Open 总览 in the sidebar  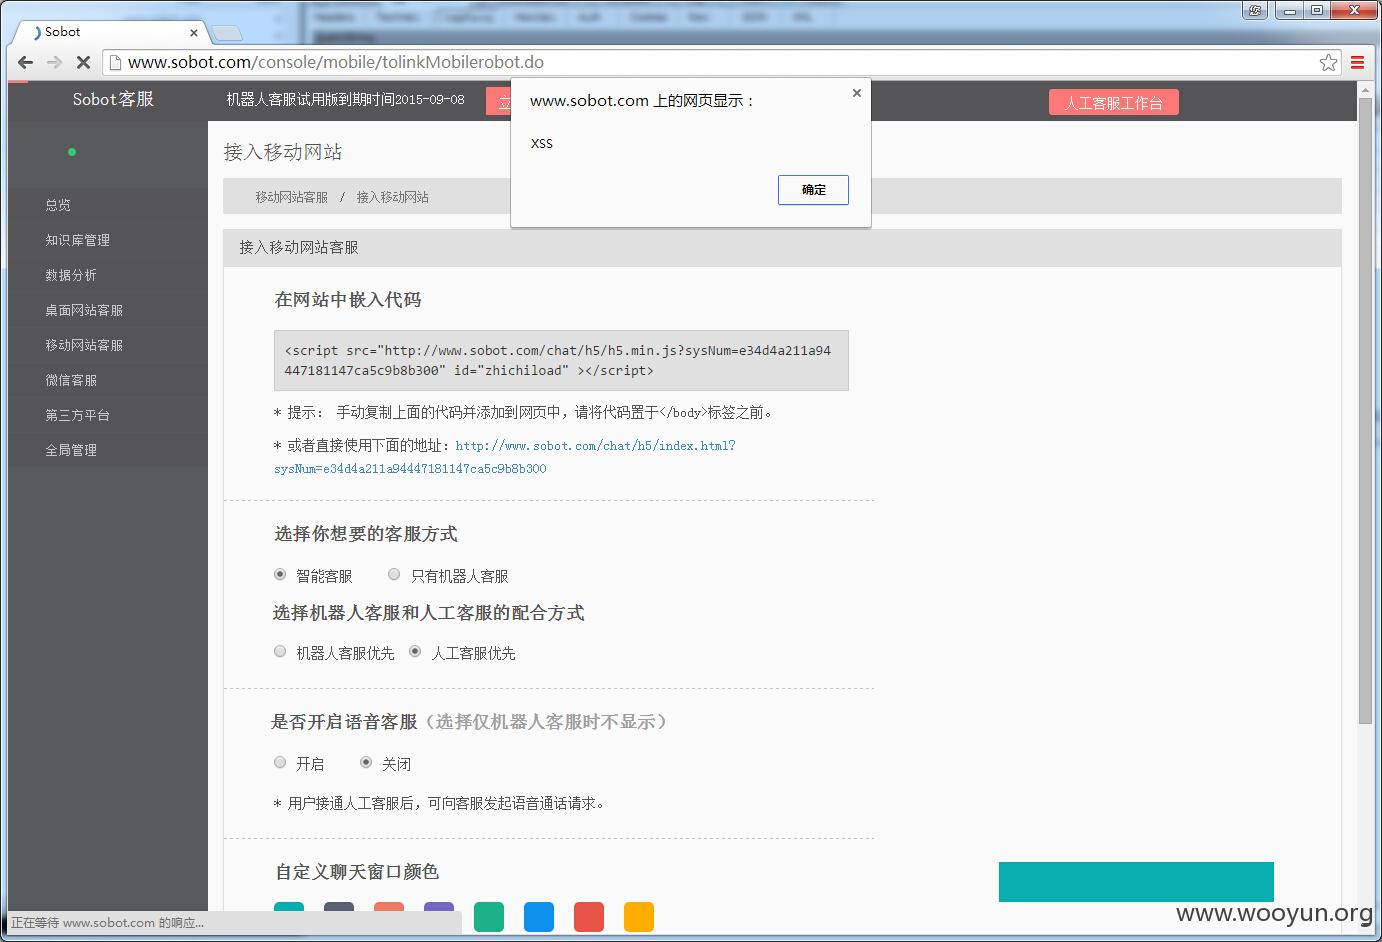(x=58, y=205)
